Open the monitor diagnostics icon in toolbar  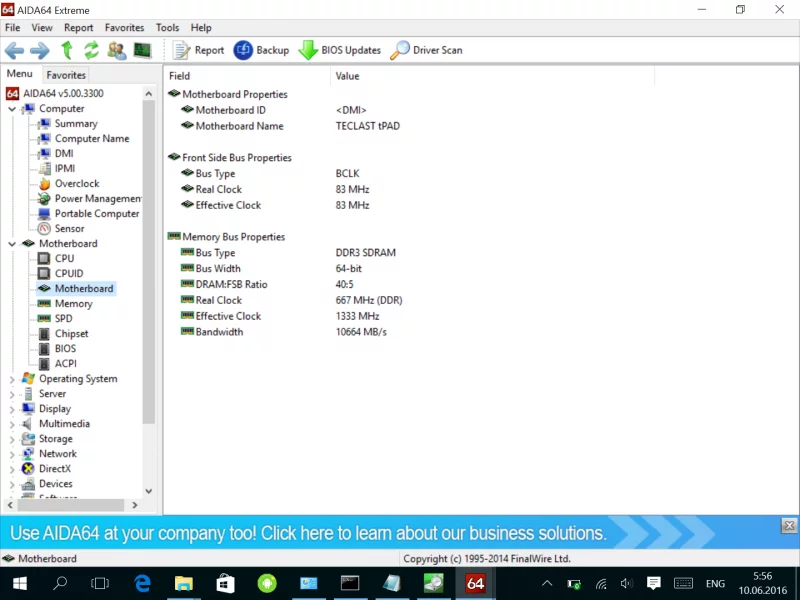[142, 50]
